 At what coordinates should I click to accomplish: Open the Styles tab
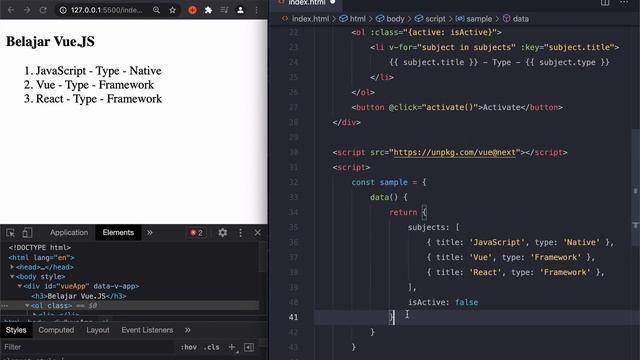click(16, 330)
